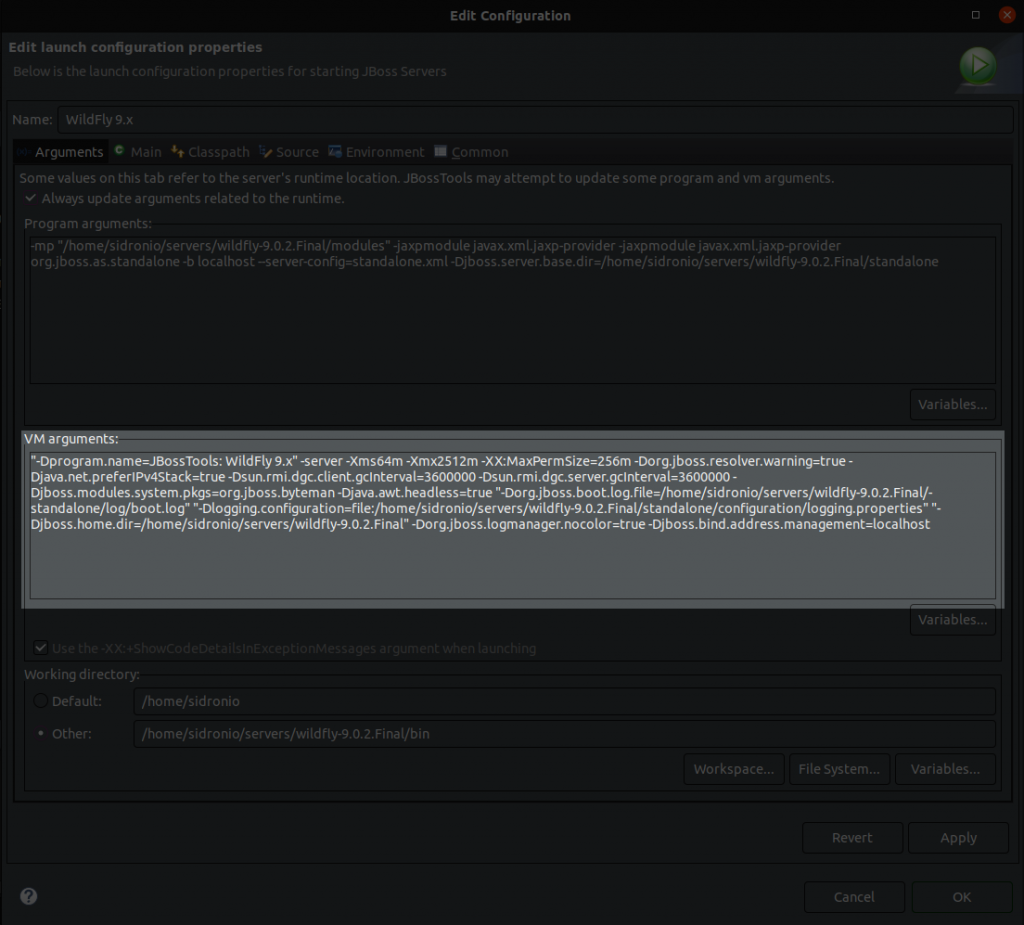Switch to the Source tab
Image resolution: width=1024 pixels, height=925 pixels.
click(289, 152)
